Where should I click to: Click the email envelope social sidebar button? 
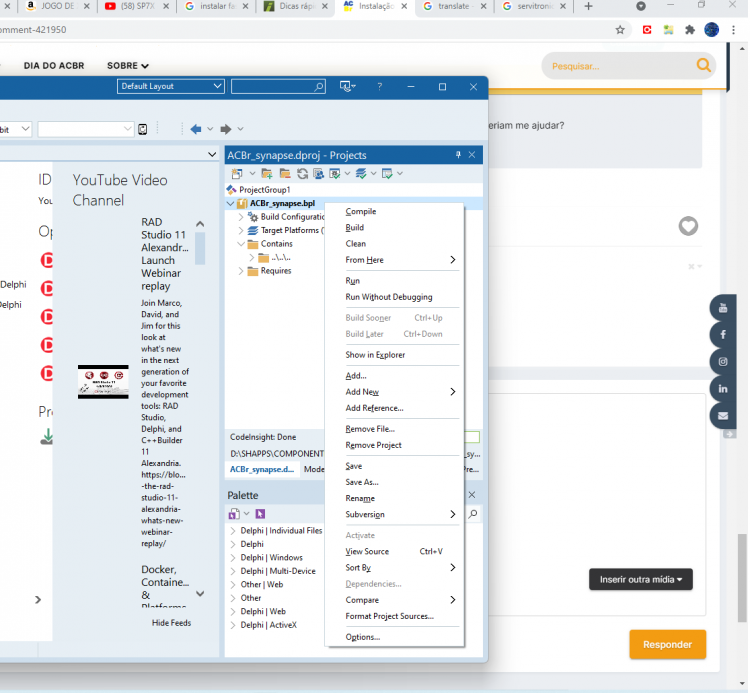pos(723,416)
